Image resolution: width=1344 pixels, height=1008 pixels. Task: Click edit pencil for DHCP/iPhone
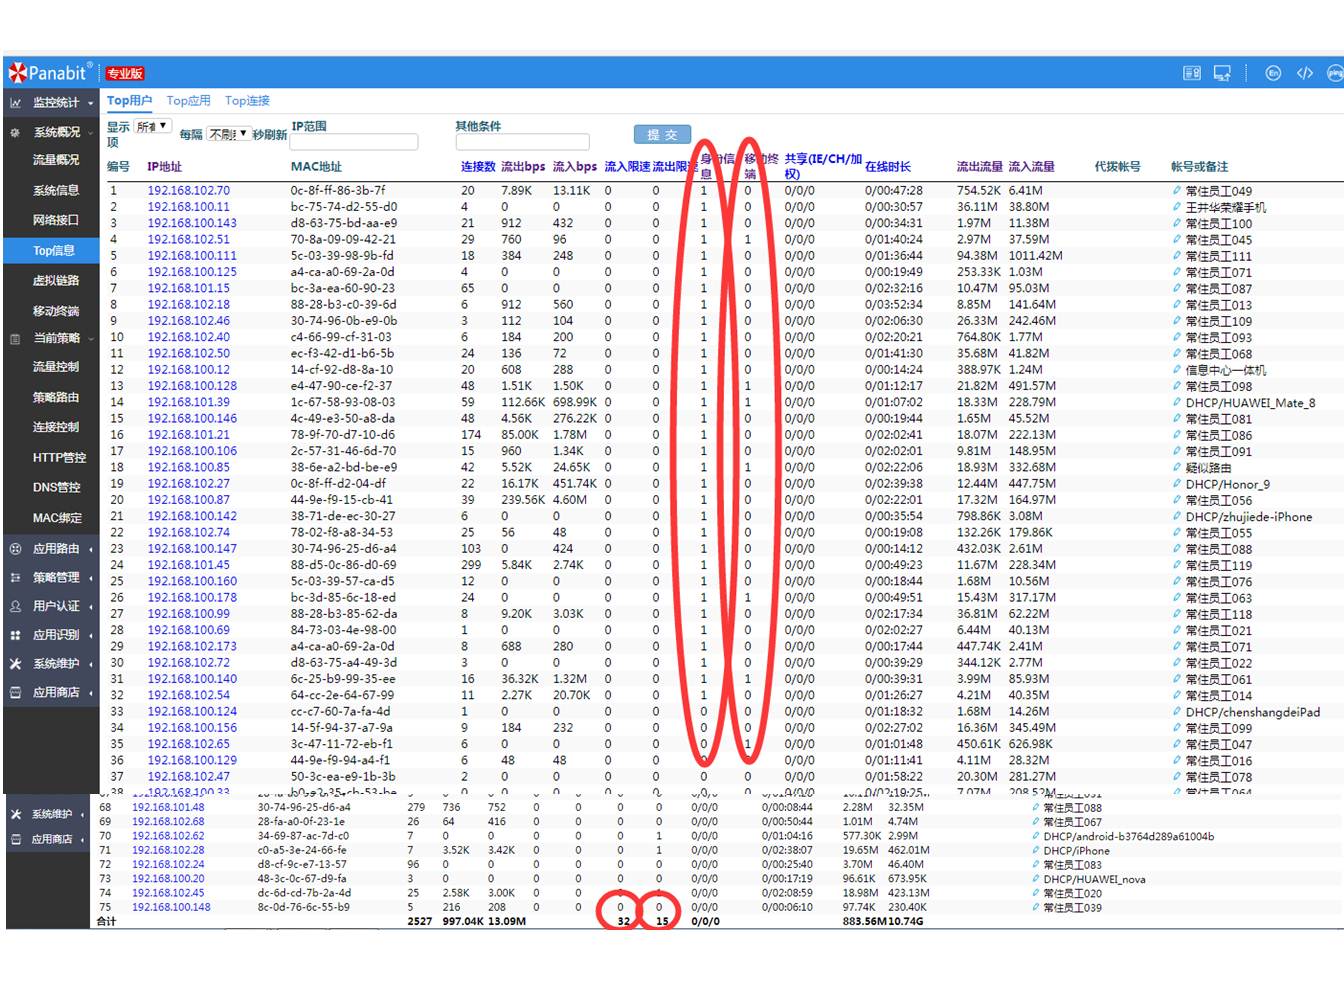coord(1035,850)
